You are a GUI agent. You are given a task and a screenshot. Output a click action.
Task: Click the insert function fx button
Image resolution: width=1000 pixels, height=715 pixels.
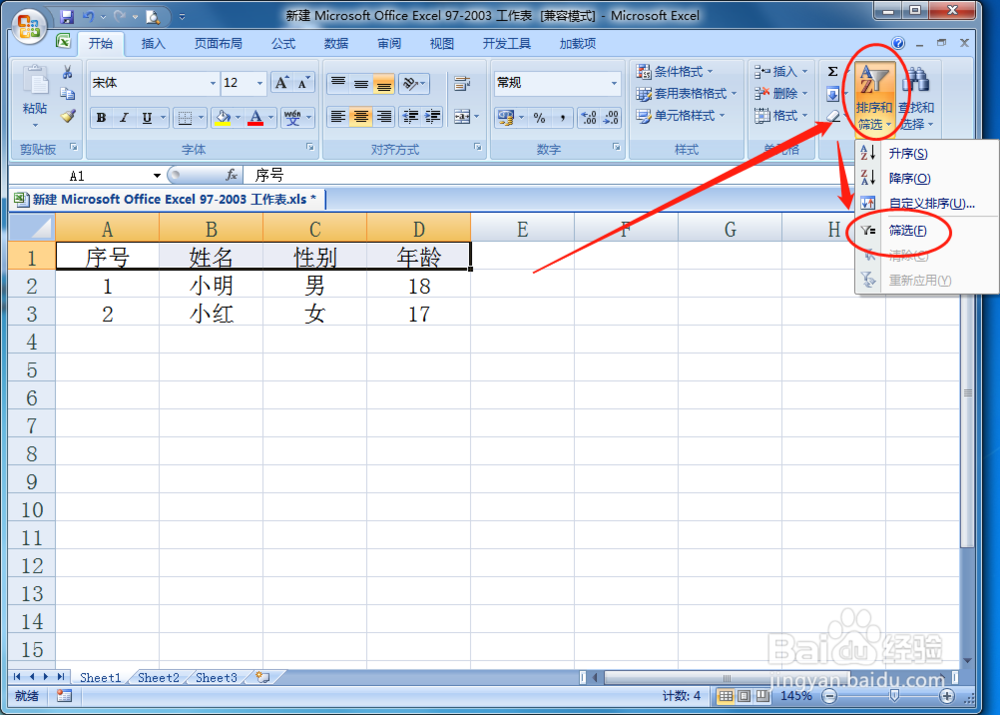click(x=232, y=175)
